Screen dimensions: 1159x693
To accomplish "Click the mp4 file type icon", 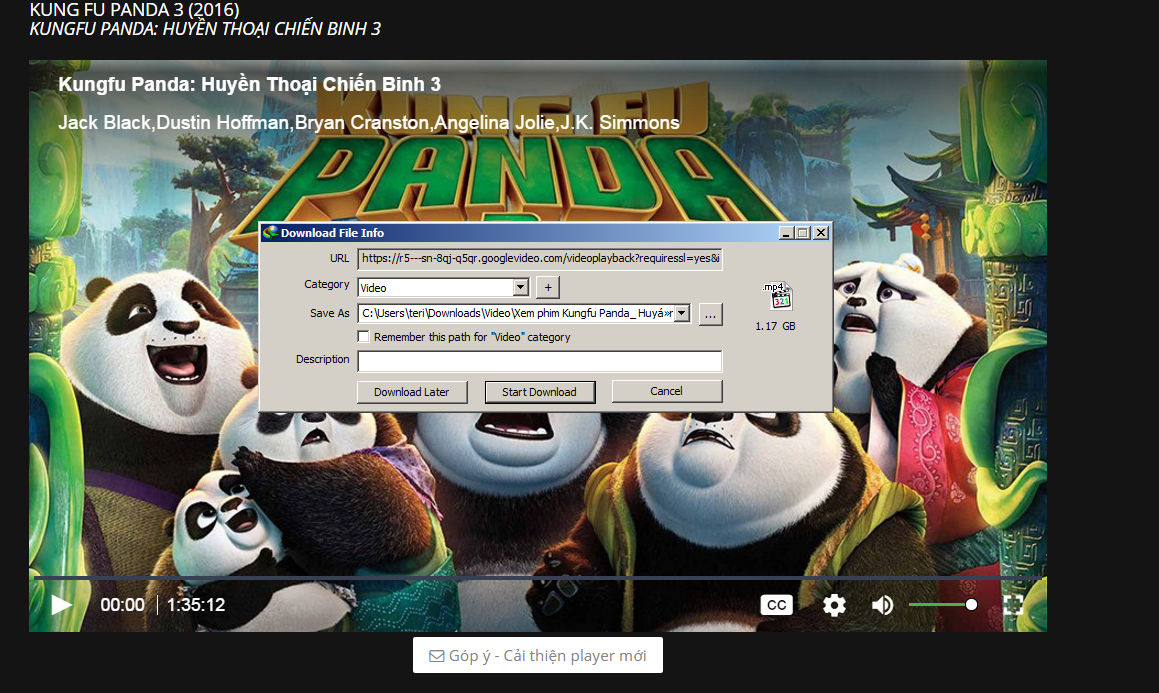I will (776, 296).
